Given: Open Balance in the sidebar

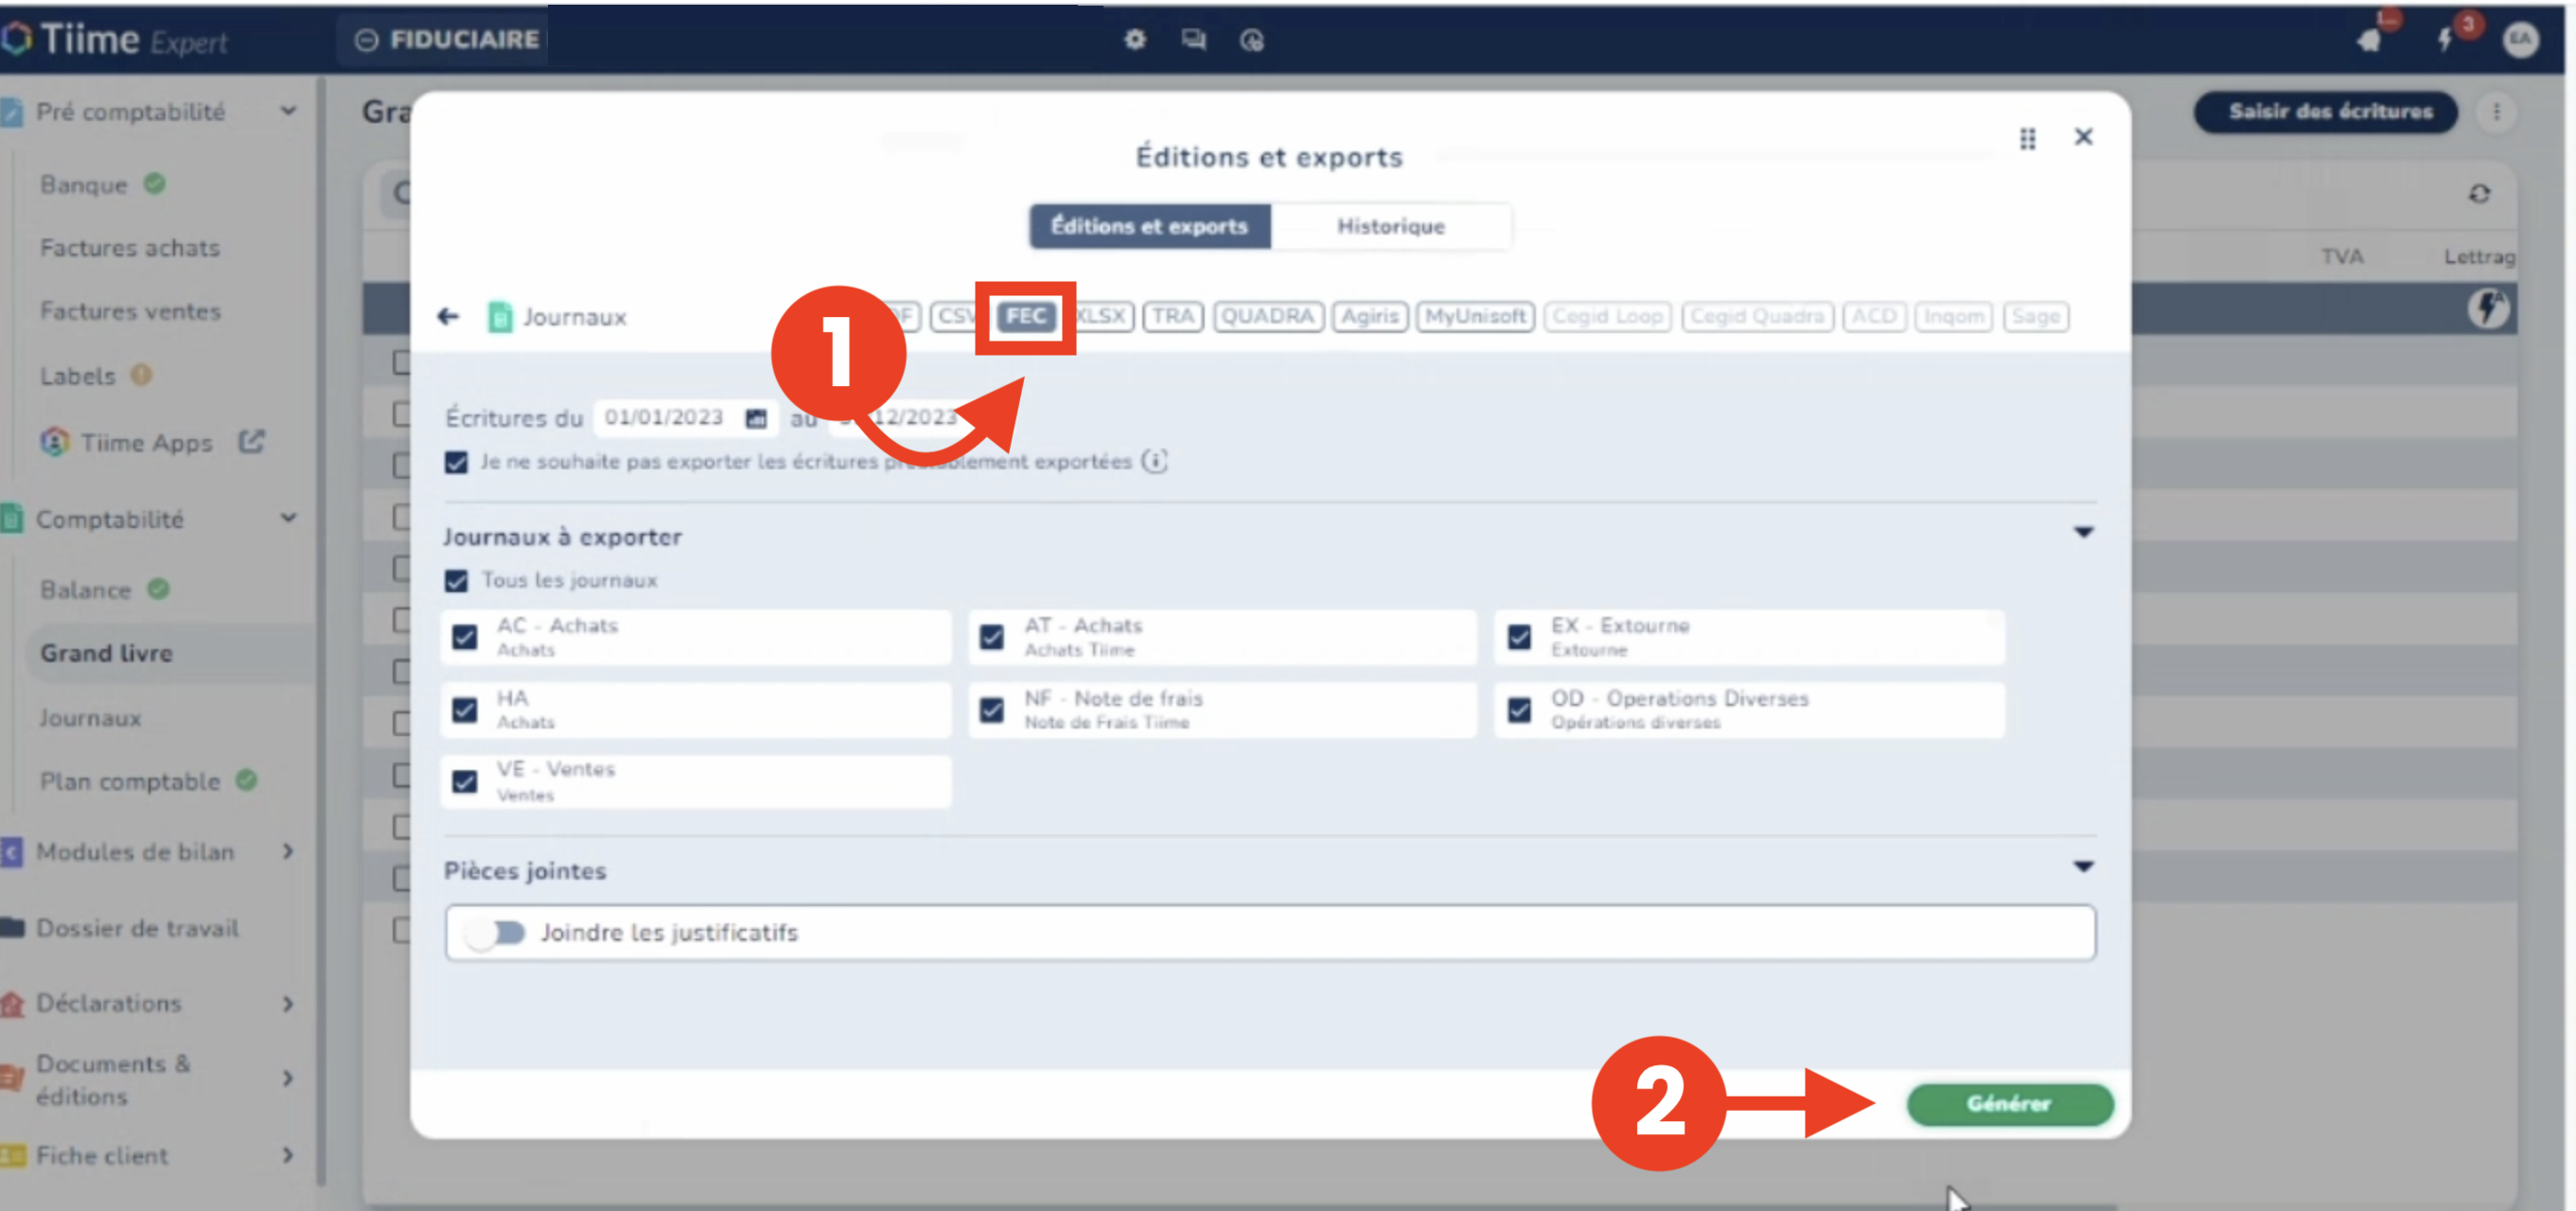Looking at the screenshot, I should tap(86, 590).
